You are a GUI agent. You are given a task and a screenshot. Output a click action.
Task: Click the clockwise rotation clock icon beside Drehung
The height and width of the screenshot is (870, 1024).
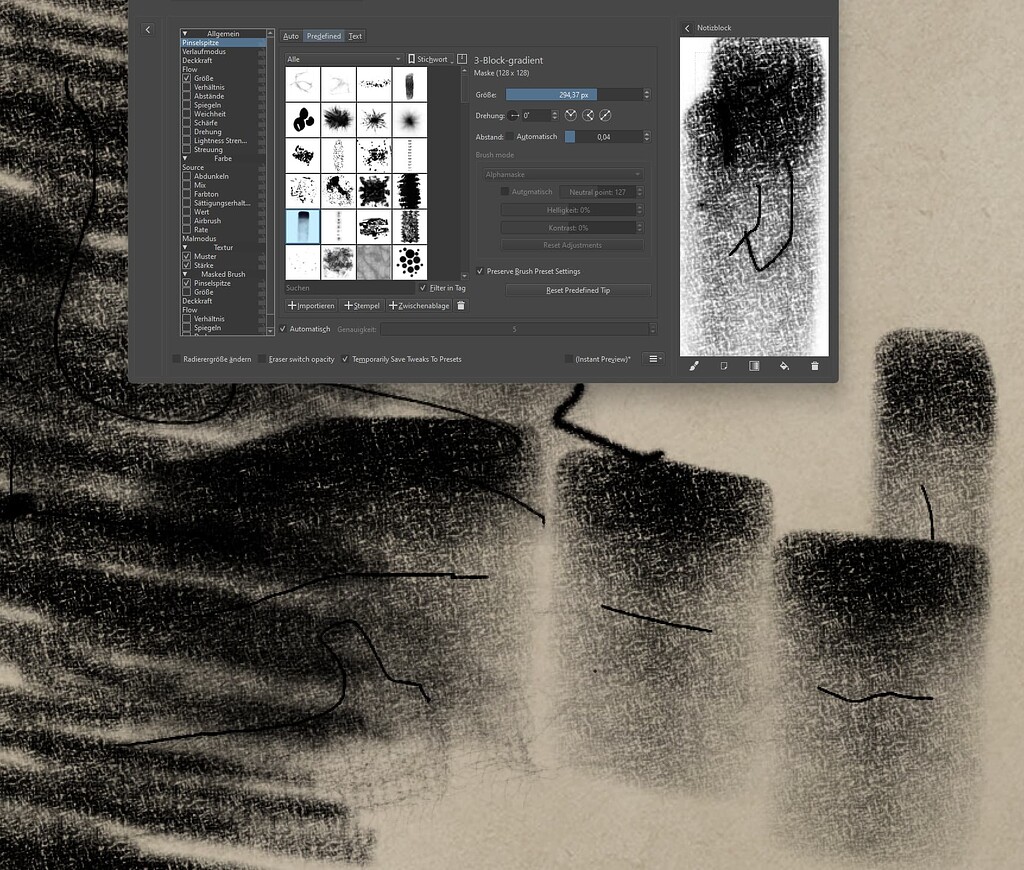570,115
